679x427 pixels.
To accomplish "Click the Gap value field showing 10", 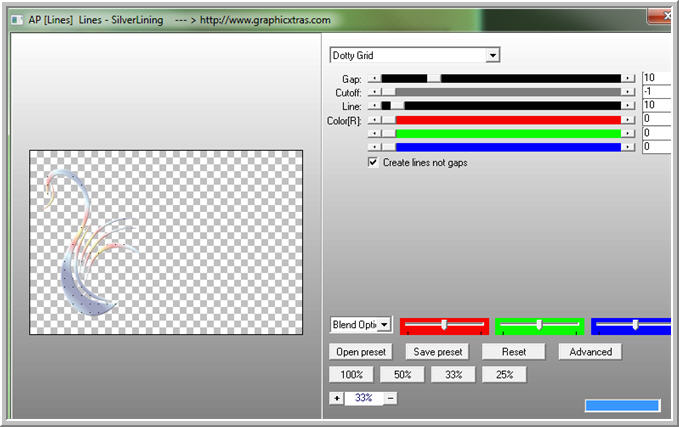I will pyautogui.click(x=656, y=78).
